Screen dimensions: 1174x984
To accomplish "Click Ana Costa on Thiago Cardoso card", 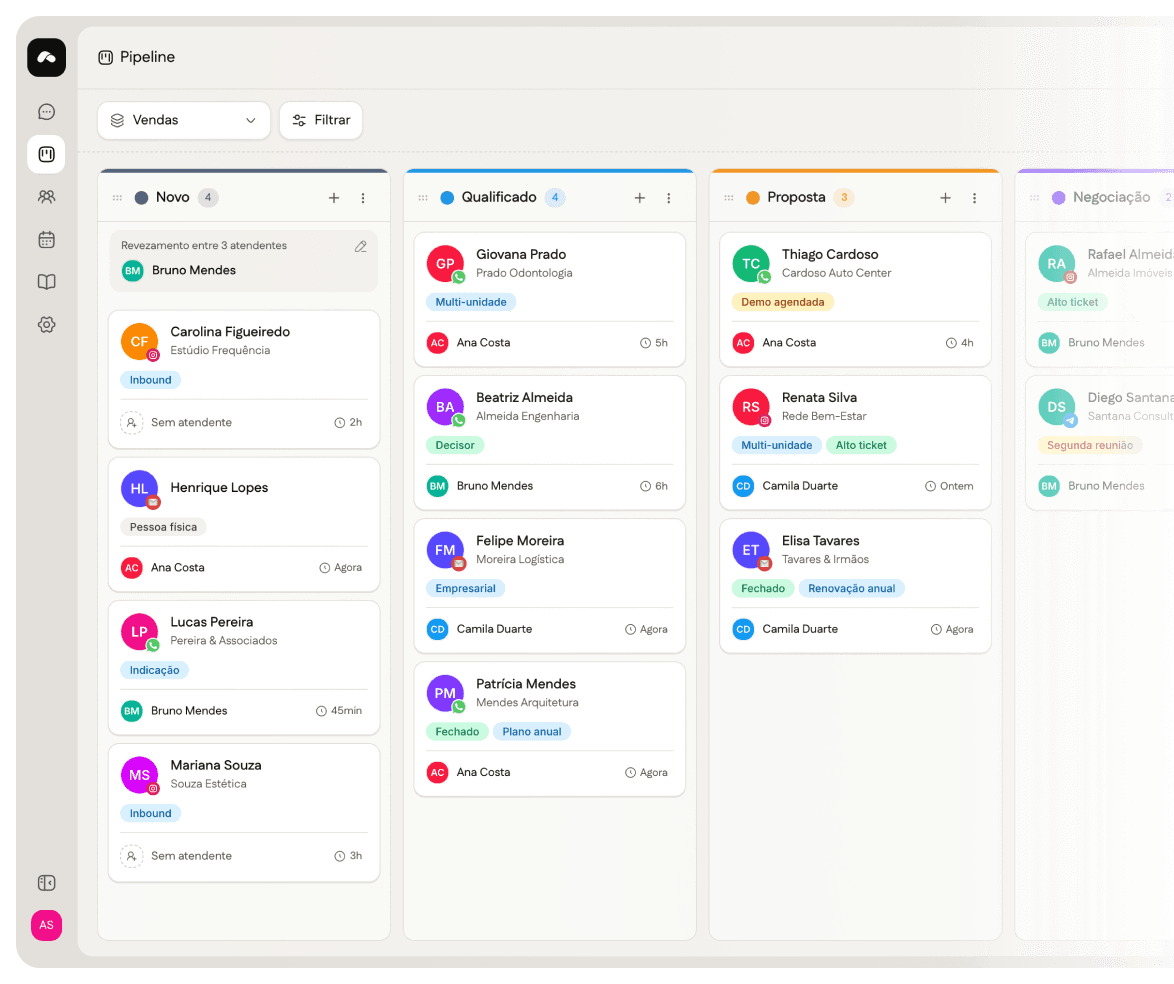I will pyautogui.click(x=789, y=342).
